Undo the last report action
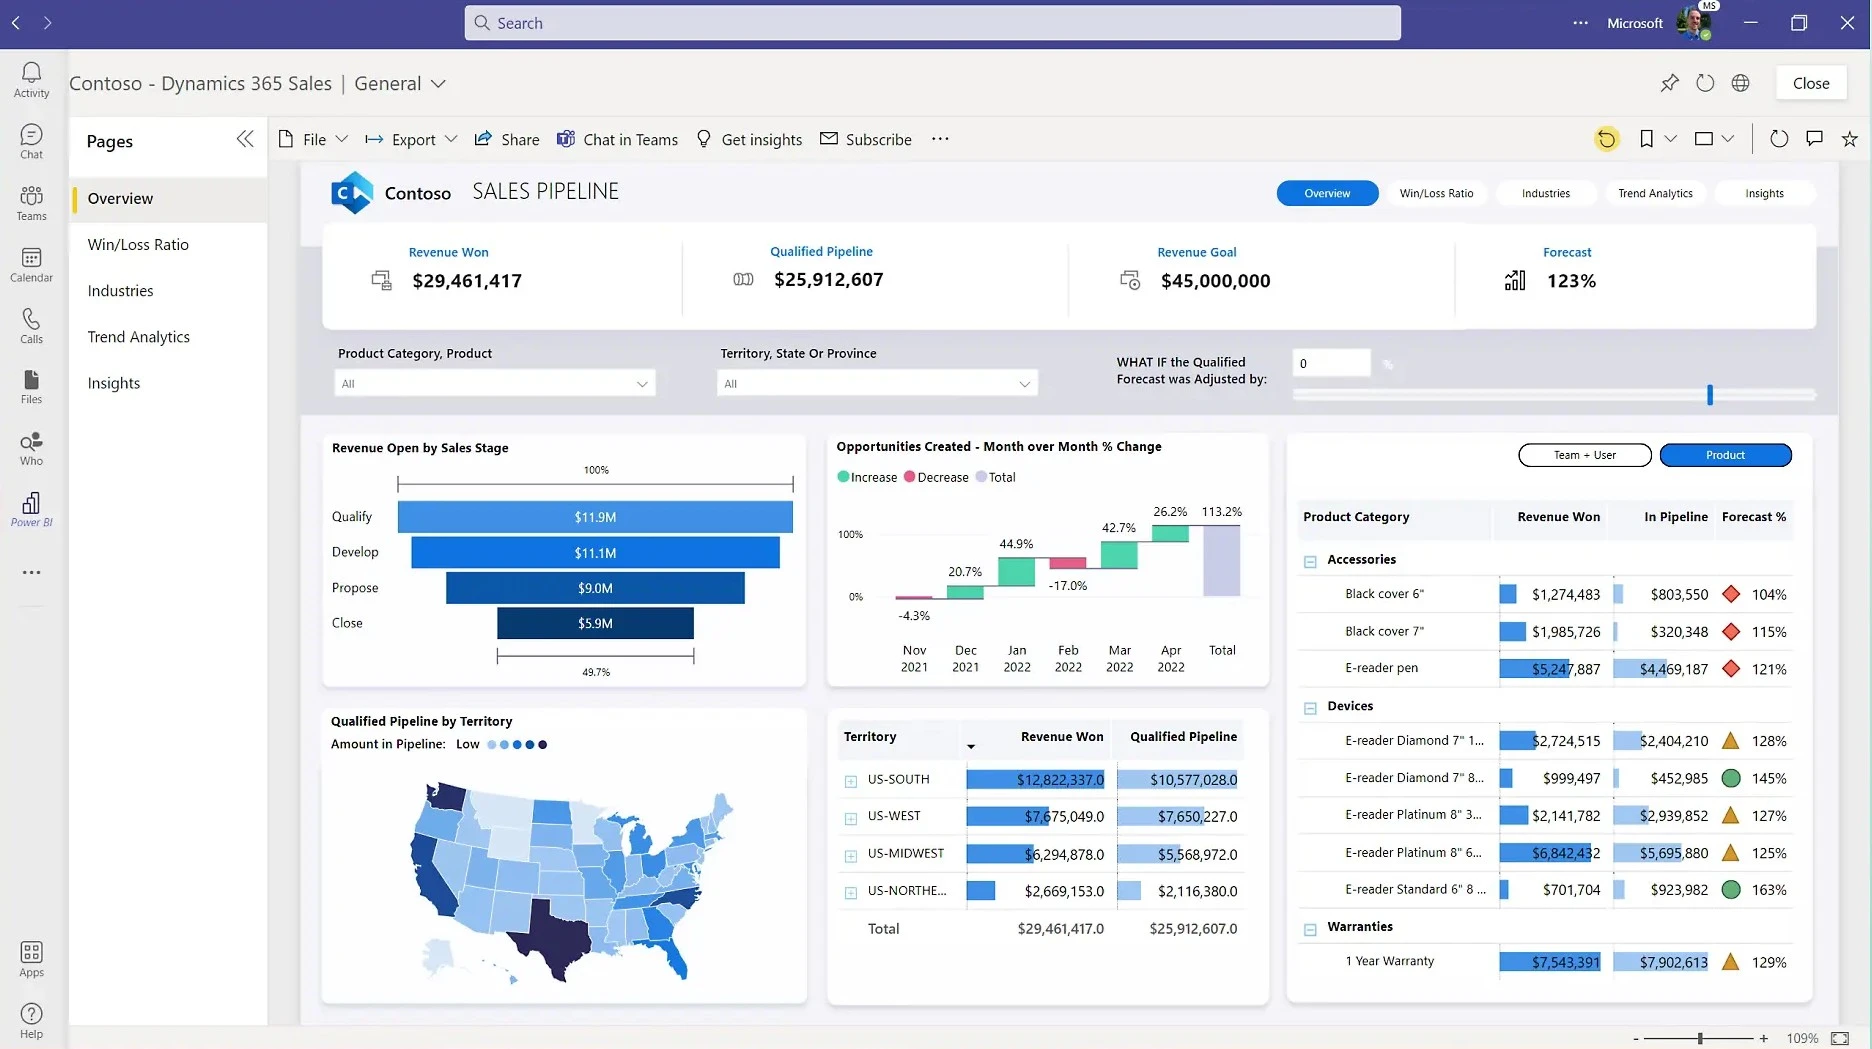 pyautogui.click(x=1607, y=139)
